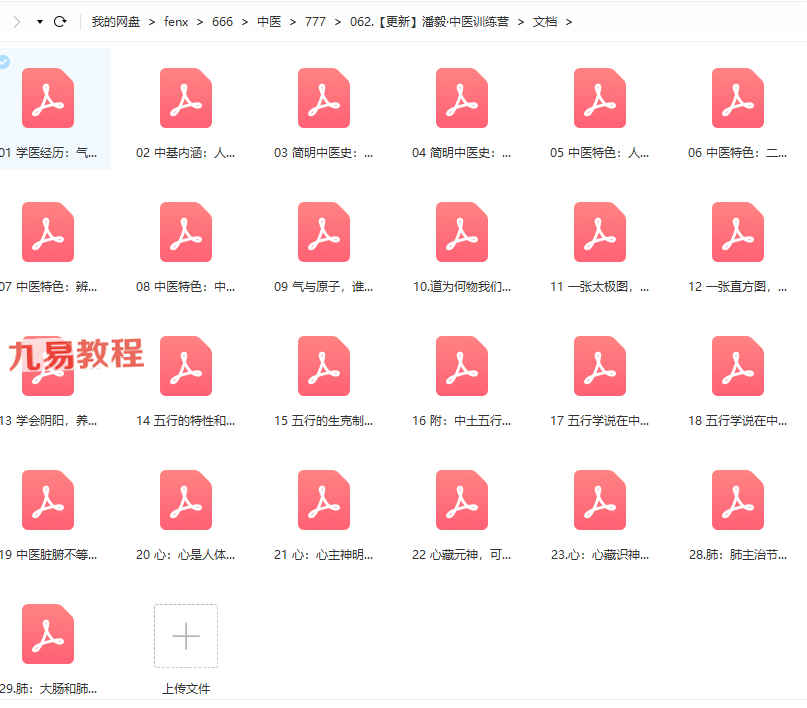This screenshot has height=708, width=807.
Task: Open PDF icon for 16 附：中土五行
Action: (x=462, y=366)
